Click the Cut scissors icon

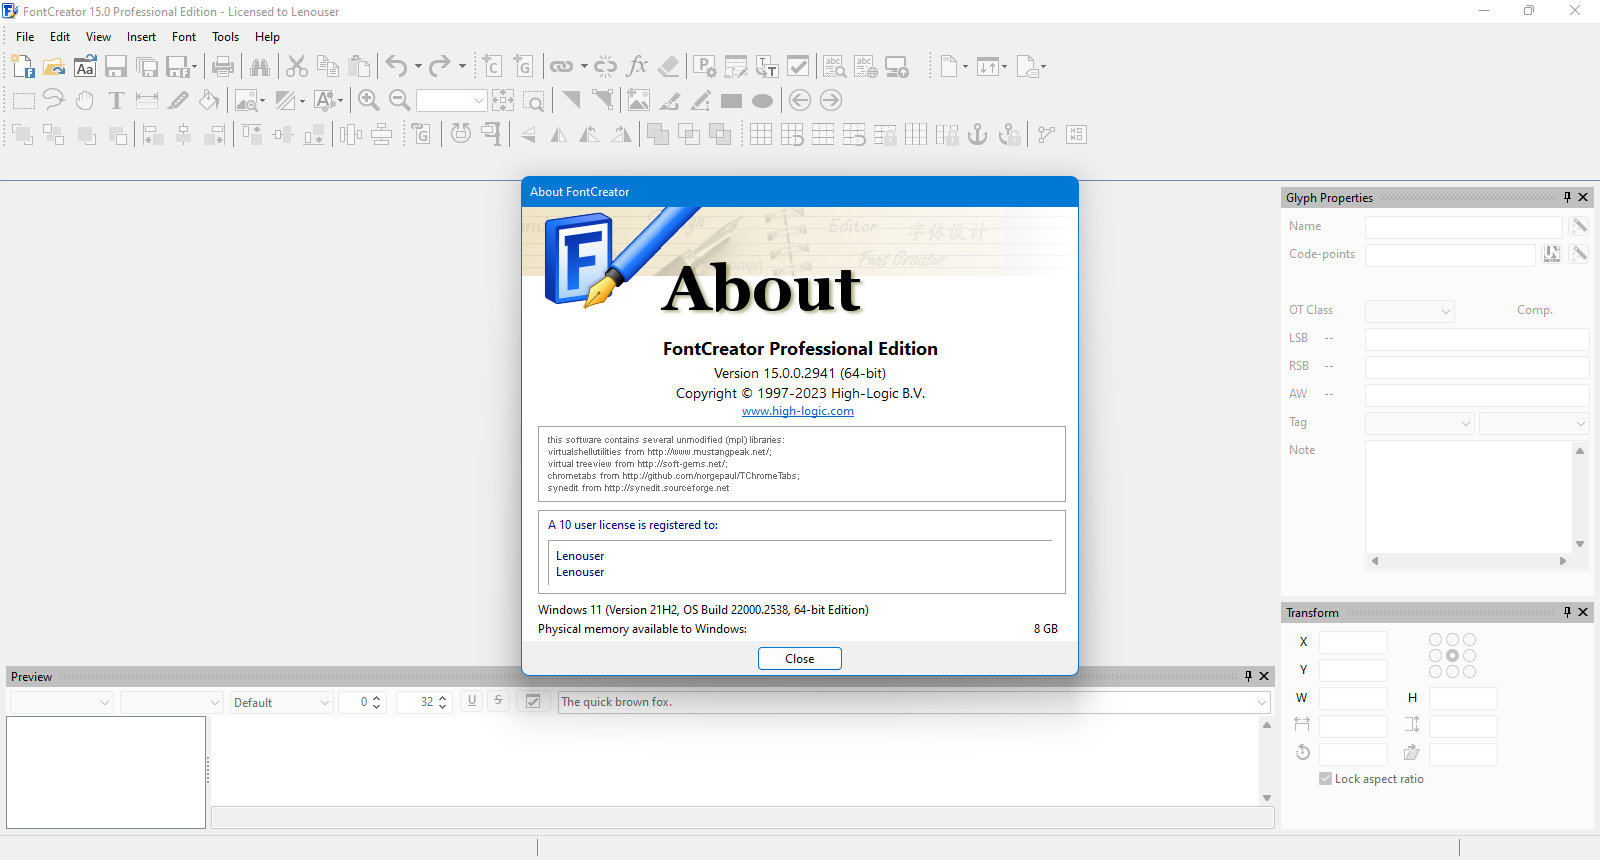point(297,67)
